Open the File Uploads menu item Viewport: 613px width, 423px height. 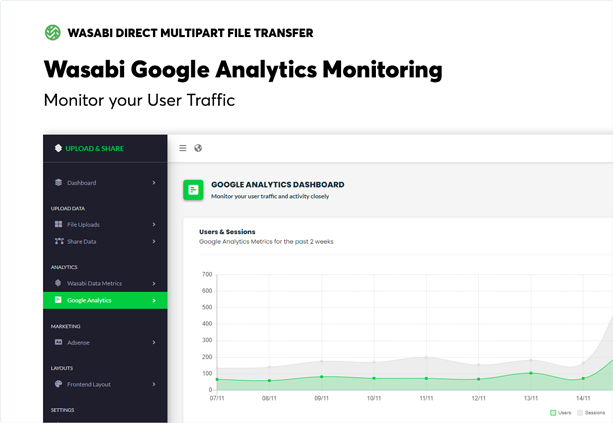[105, 224]
